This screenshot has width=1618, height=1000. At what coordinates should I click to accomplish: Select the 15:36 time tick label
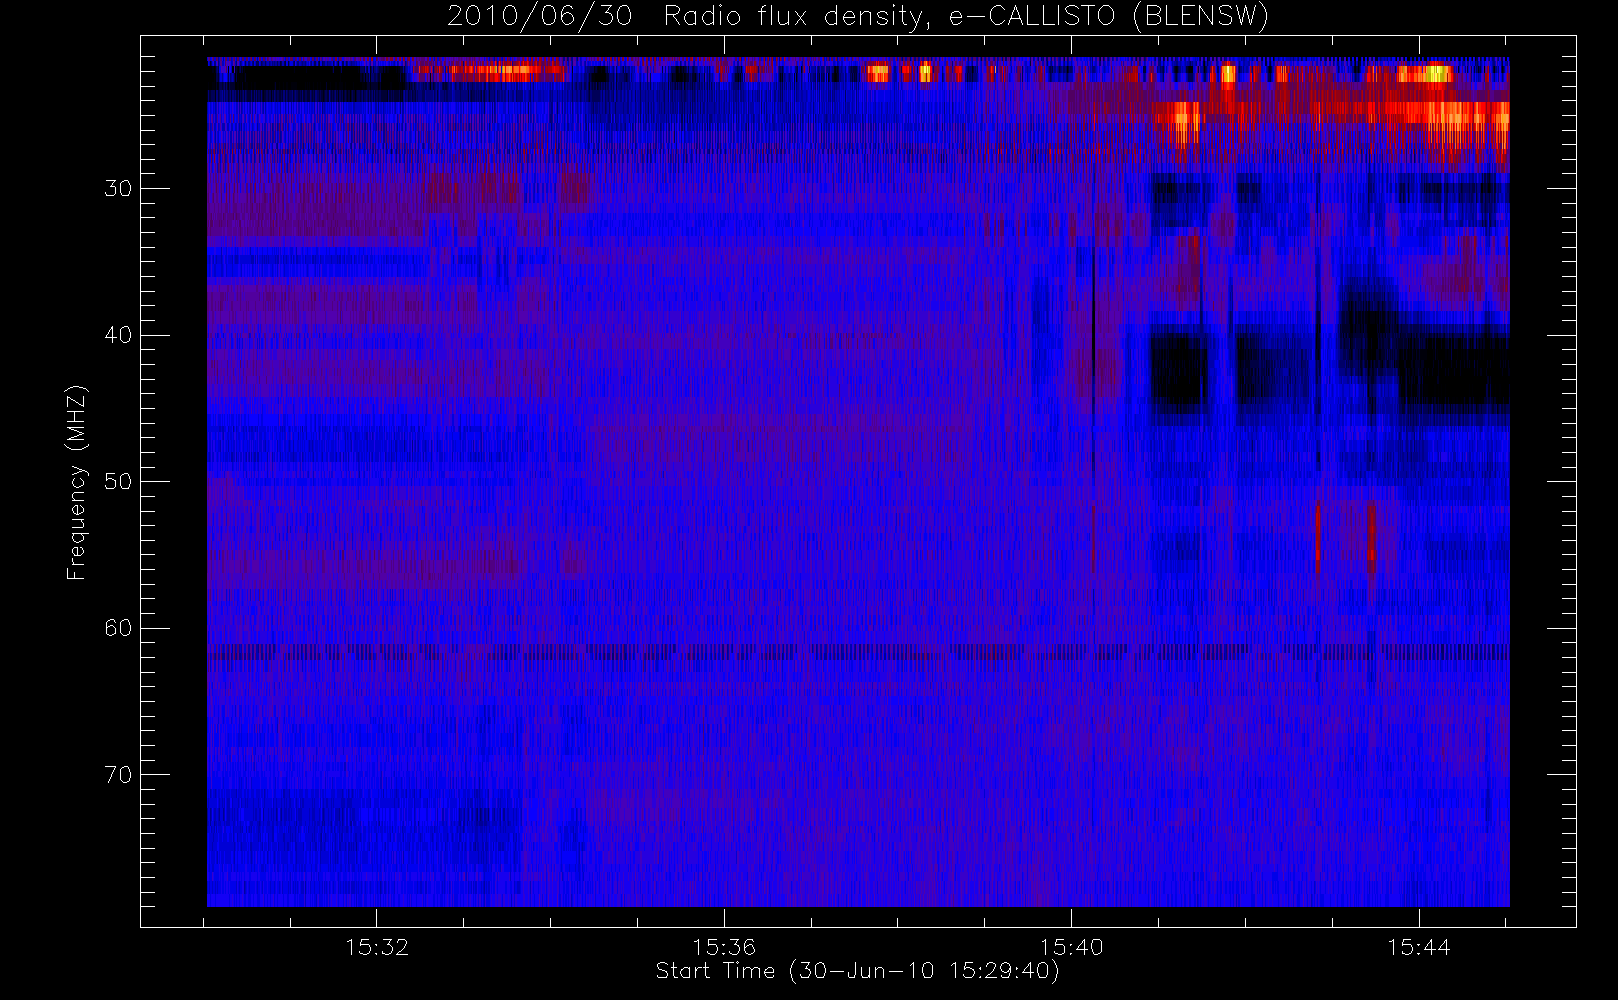point(724,947)
